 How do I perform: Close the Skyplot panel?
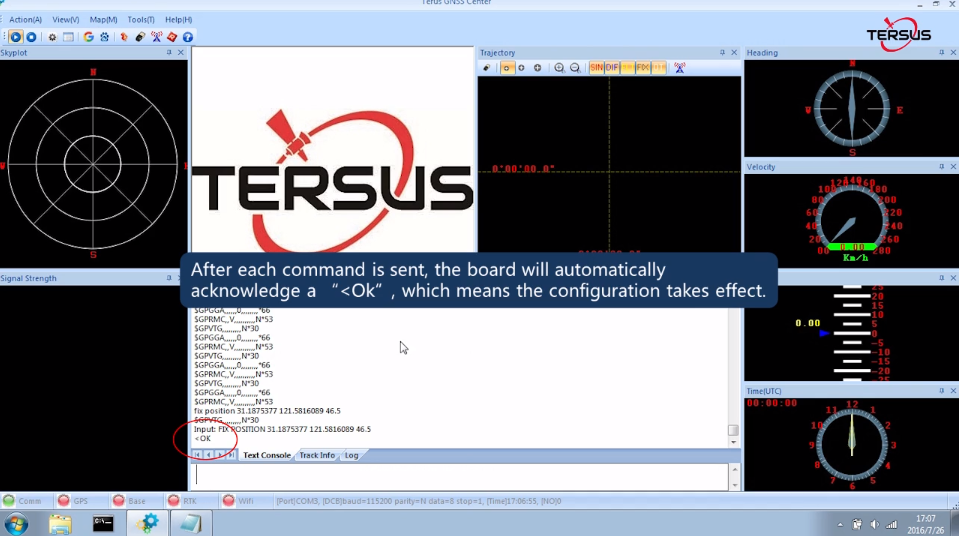[180, 53]
